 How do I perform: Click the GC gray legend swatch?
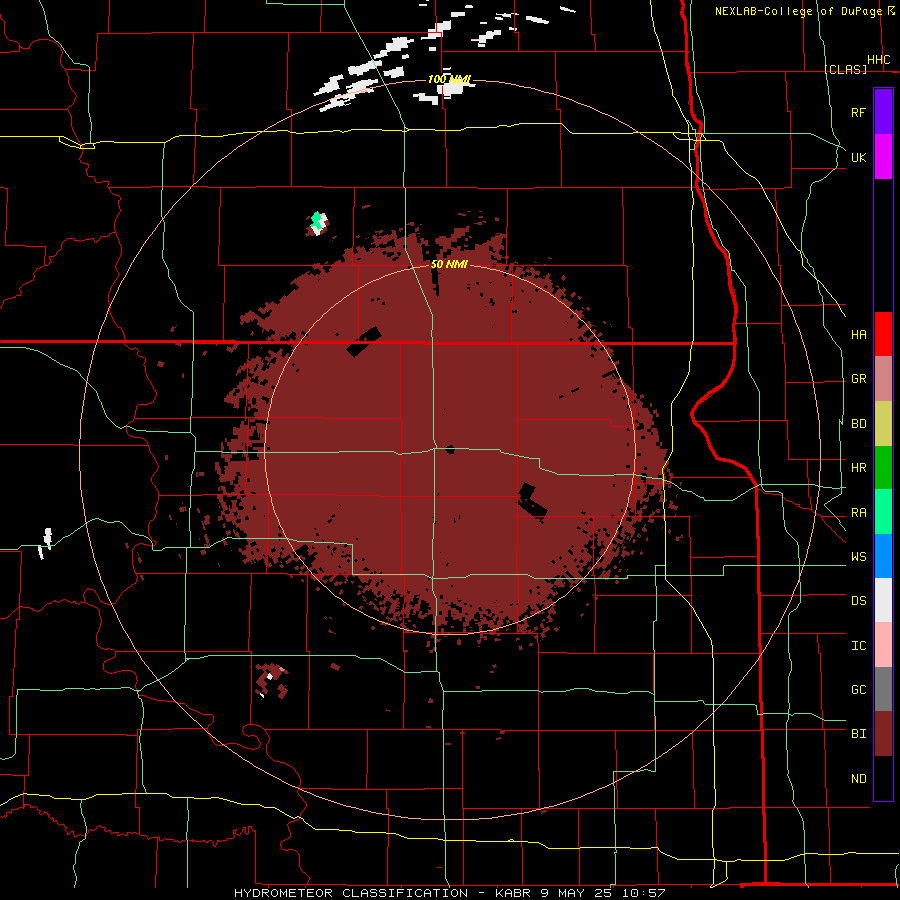point(883,689)
